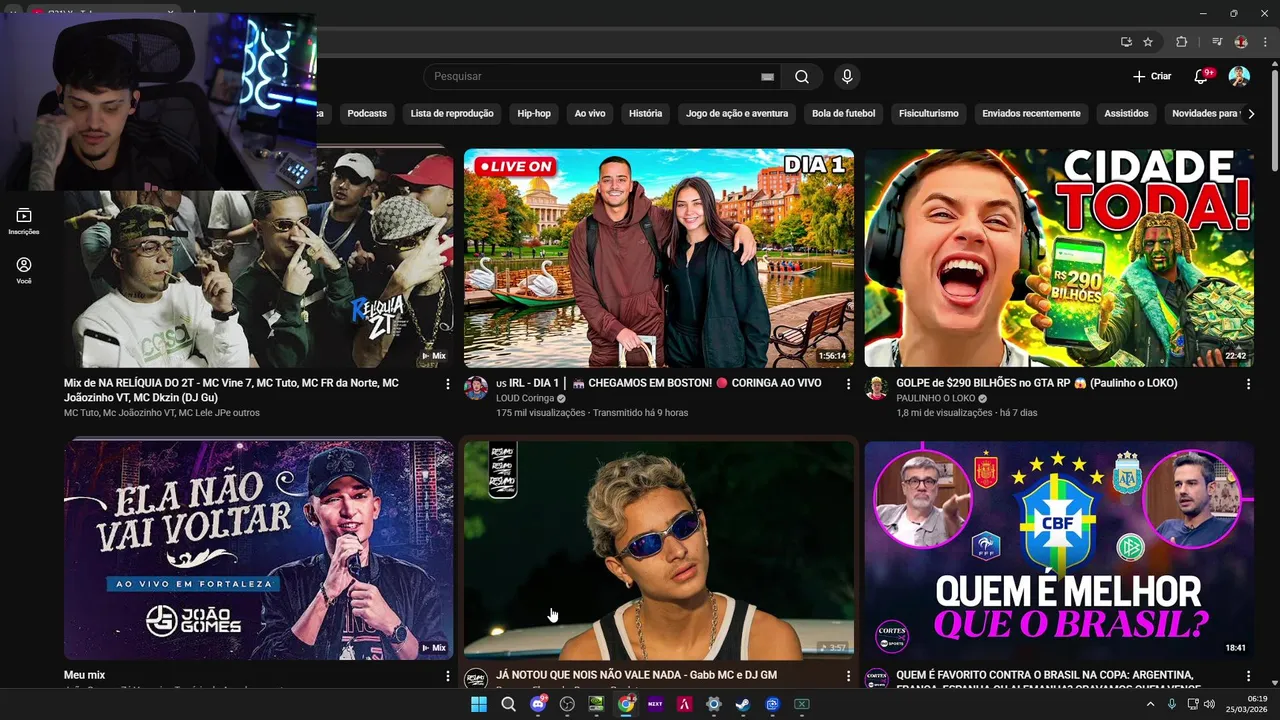The image size is (1280, 720).
Task: Open title 'GOLPE de $290 BILHÕES no GTA RP'
Action: pyautogui.click(x=1037, y=383)
